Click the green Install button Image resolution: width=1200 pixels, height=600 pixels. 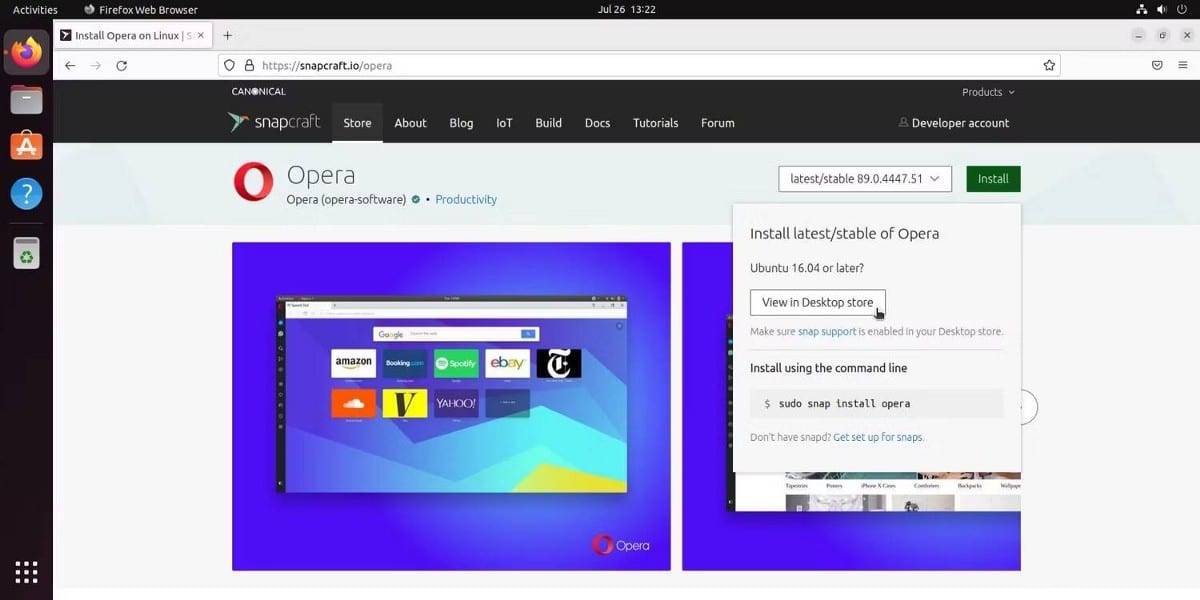point(992,178)
